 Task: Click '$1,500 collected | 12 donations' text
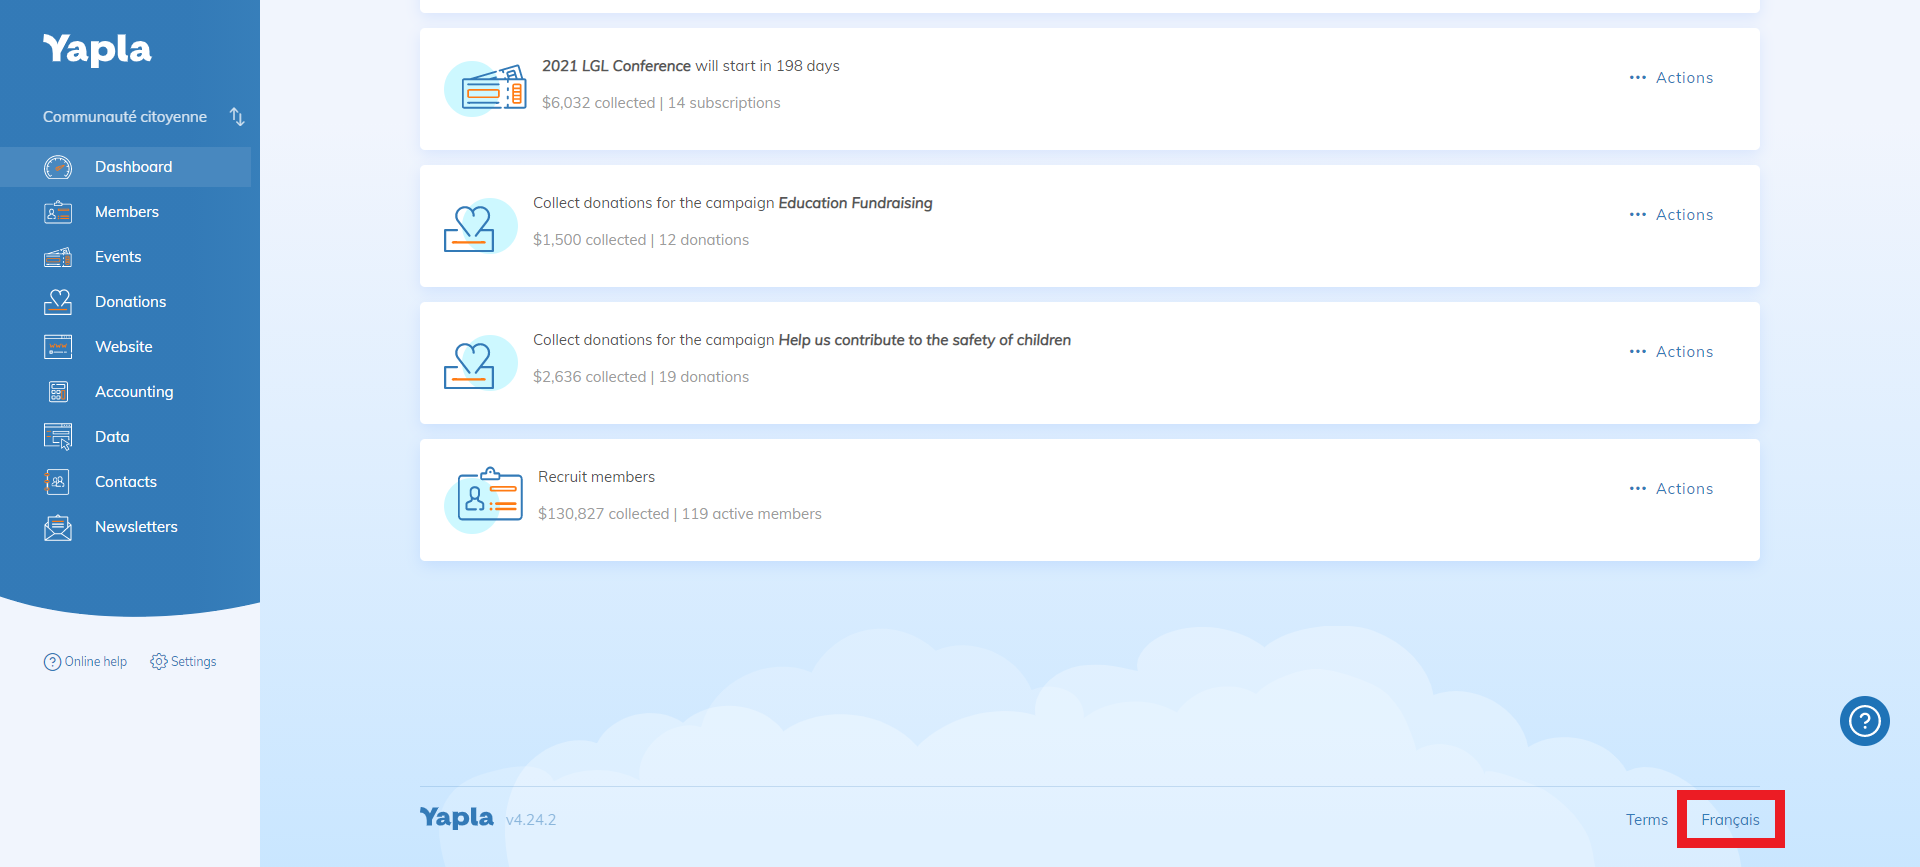pyautogui.click(x=641, y=240)
